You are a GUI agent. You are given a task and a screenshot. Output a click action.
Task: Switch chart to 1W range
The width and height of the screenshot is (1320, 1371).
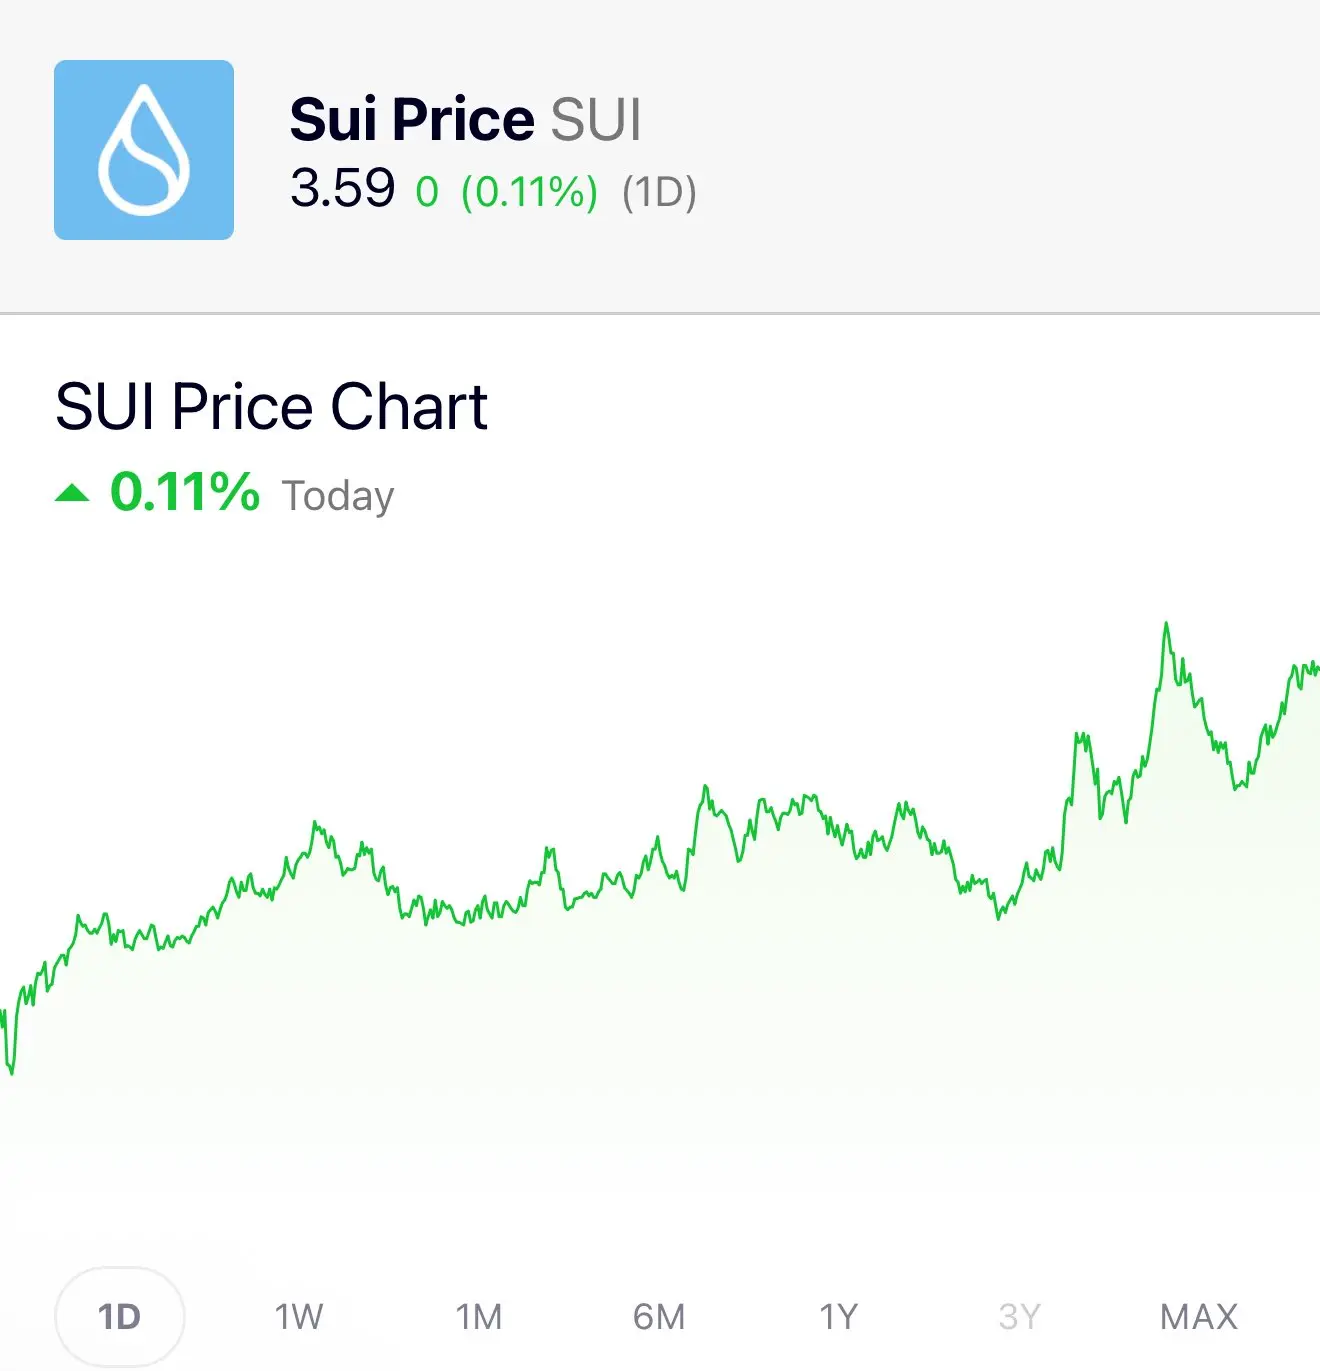pyautogui.click(x=299, y=1316)
